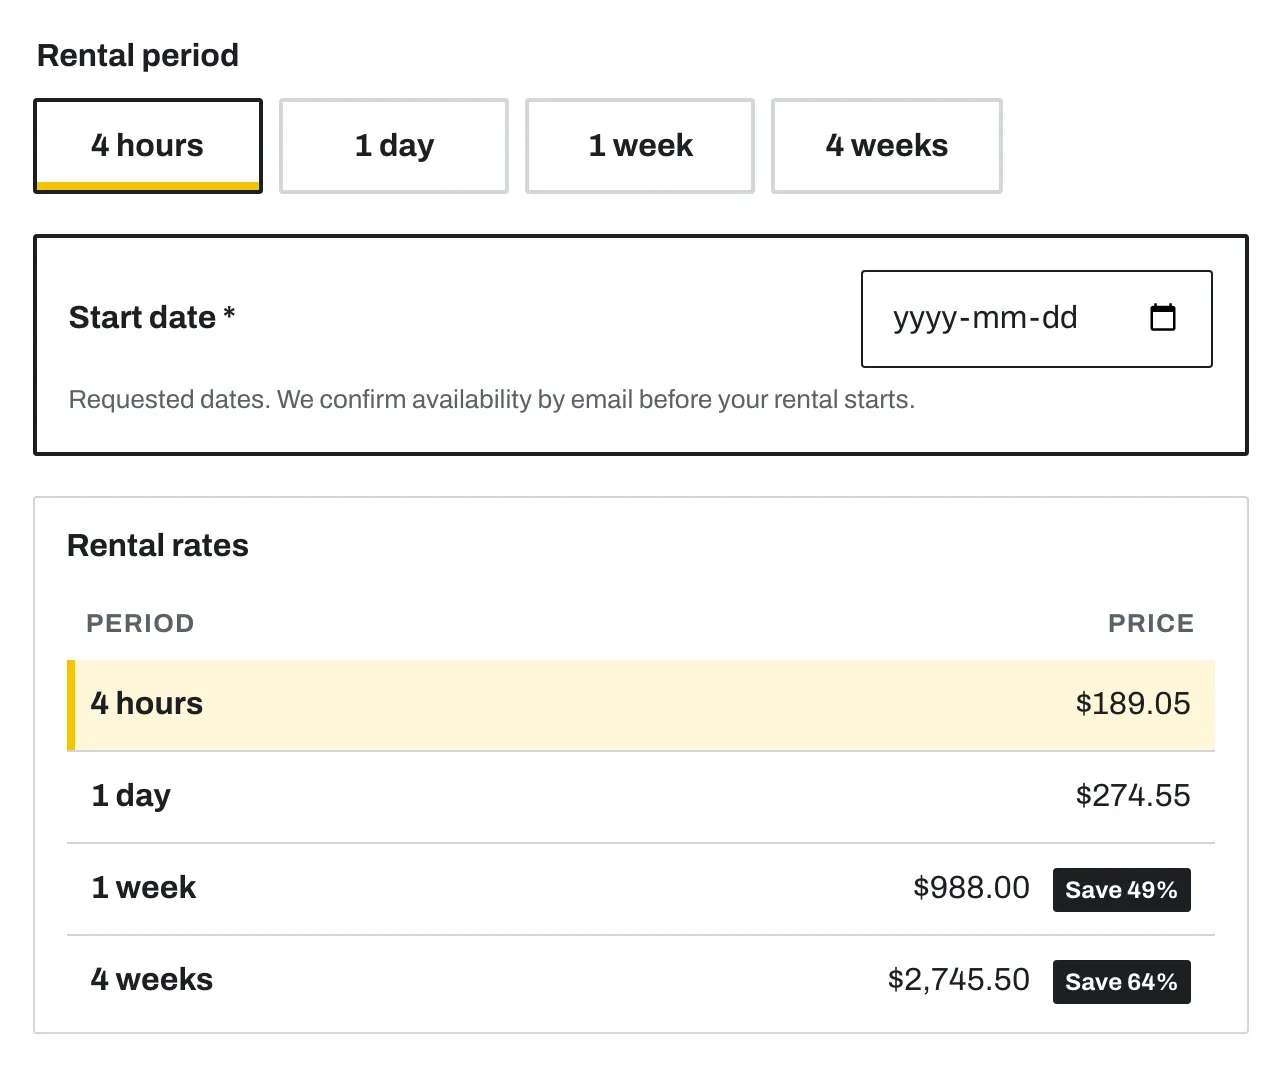Image resolution: width=1281 pixels, height=1066 pixels.
Task: Click the PERIOD column header
Action: [x=140, y=623]
